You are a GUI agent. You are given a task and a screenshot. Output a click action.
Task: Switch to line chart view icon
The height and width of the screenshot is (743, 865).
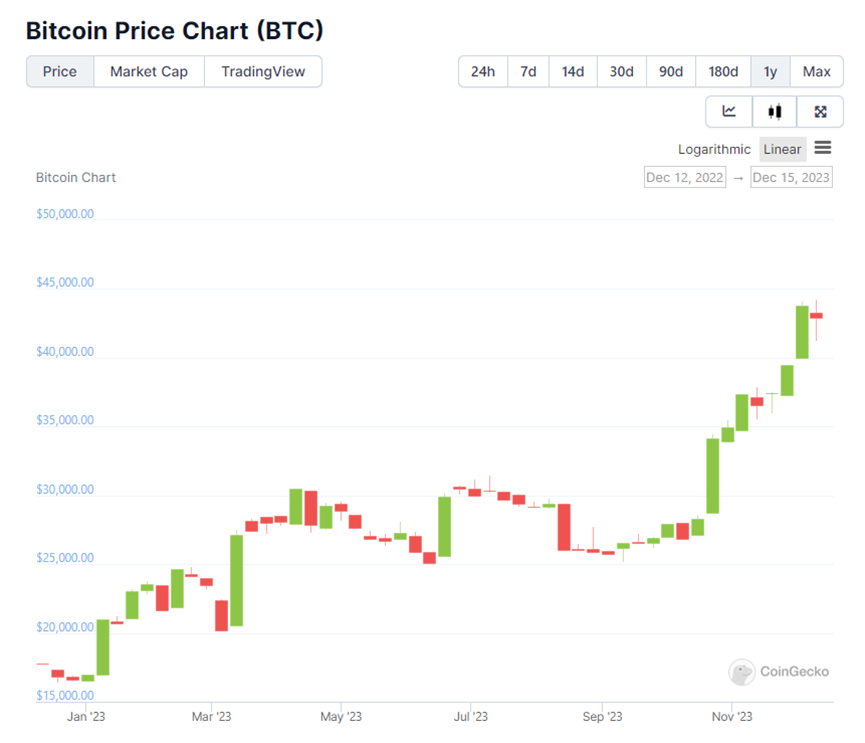[729, 112]
